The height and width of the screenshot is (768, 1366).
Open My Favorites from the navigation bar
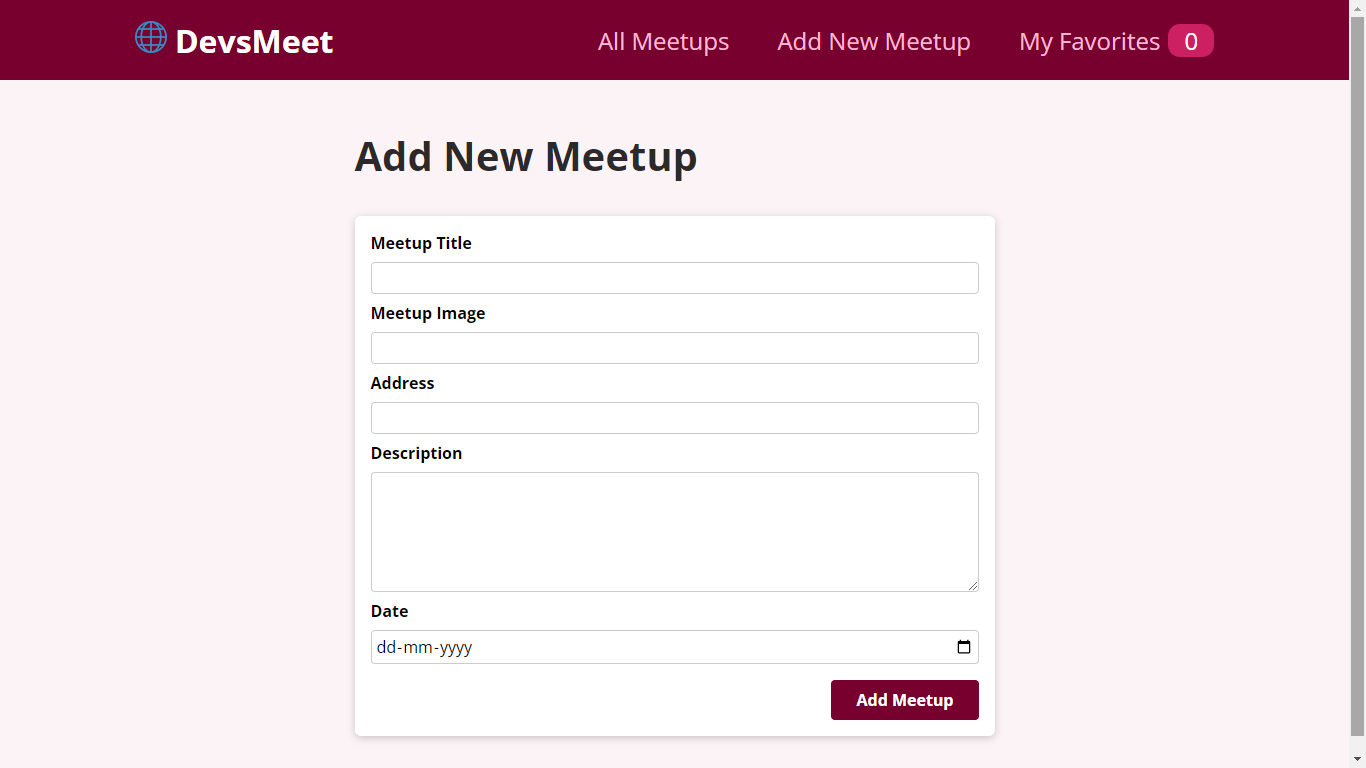click(x=1089, y=41)
